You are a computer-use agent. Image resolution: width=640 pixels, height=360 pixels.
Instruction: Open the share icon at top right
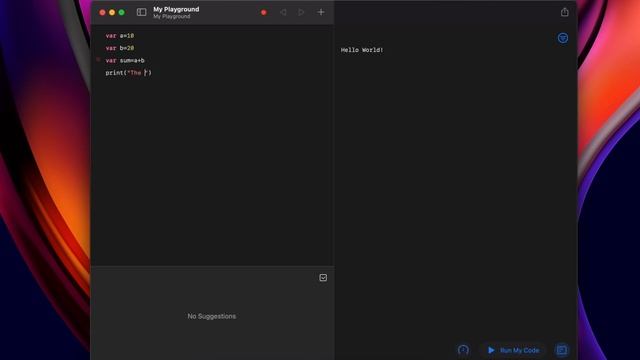tap(564, 12)
